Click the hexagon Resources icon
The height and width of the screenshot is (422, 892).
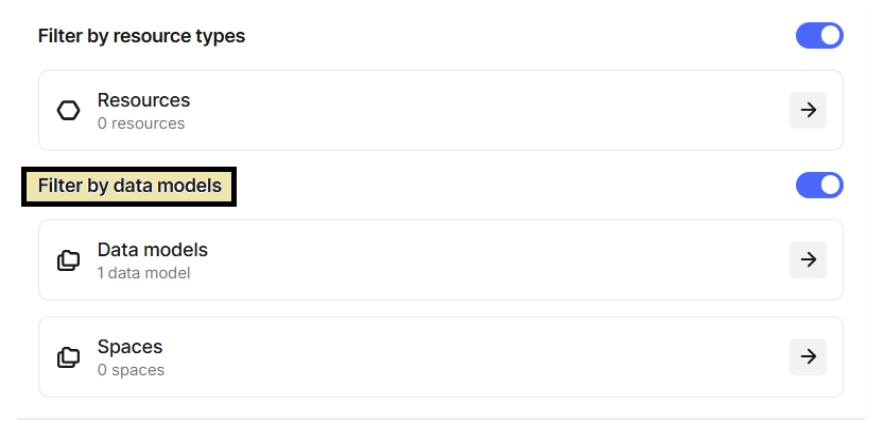click(x=68, y=111)
